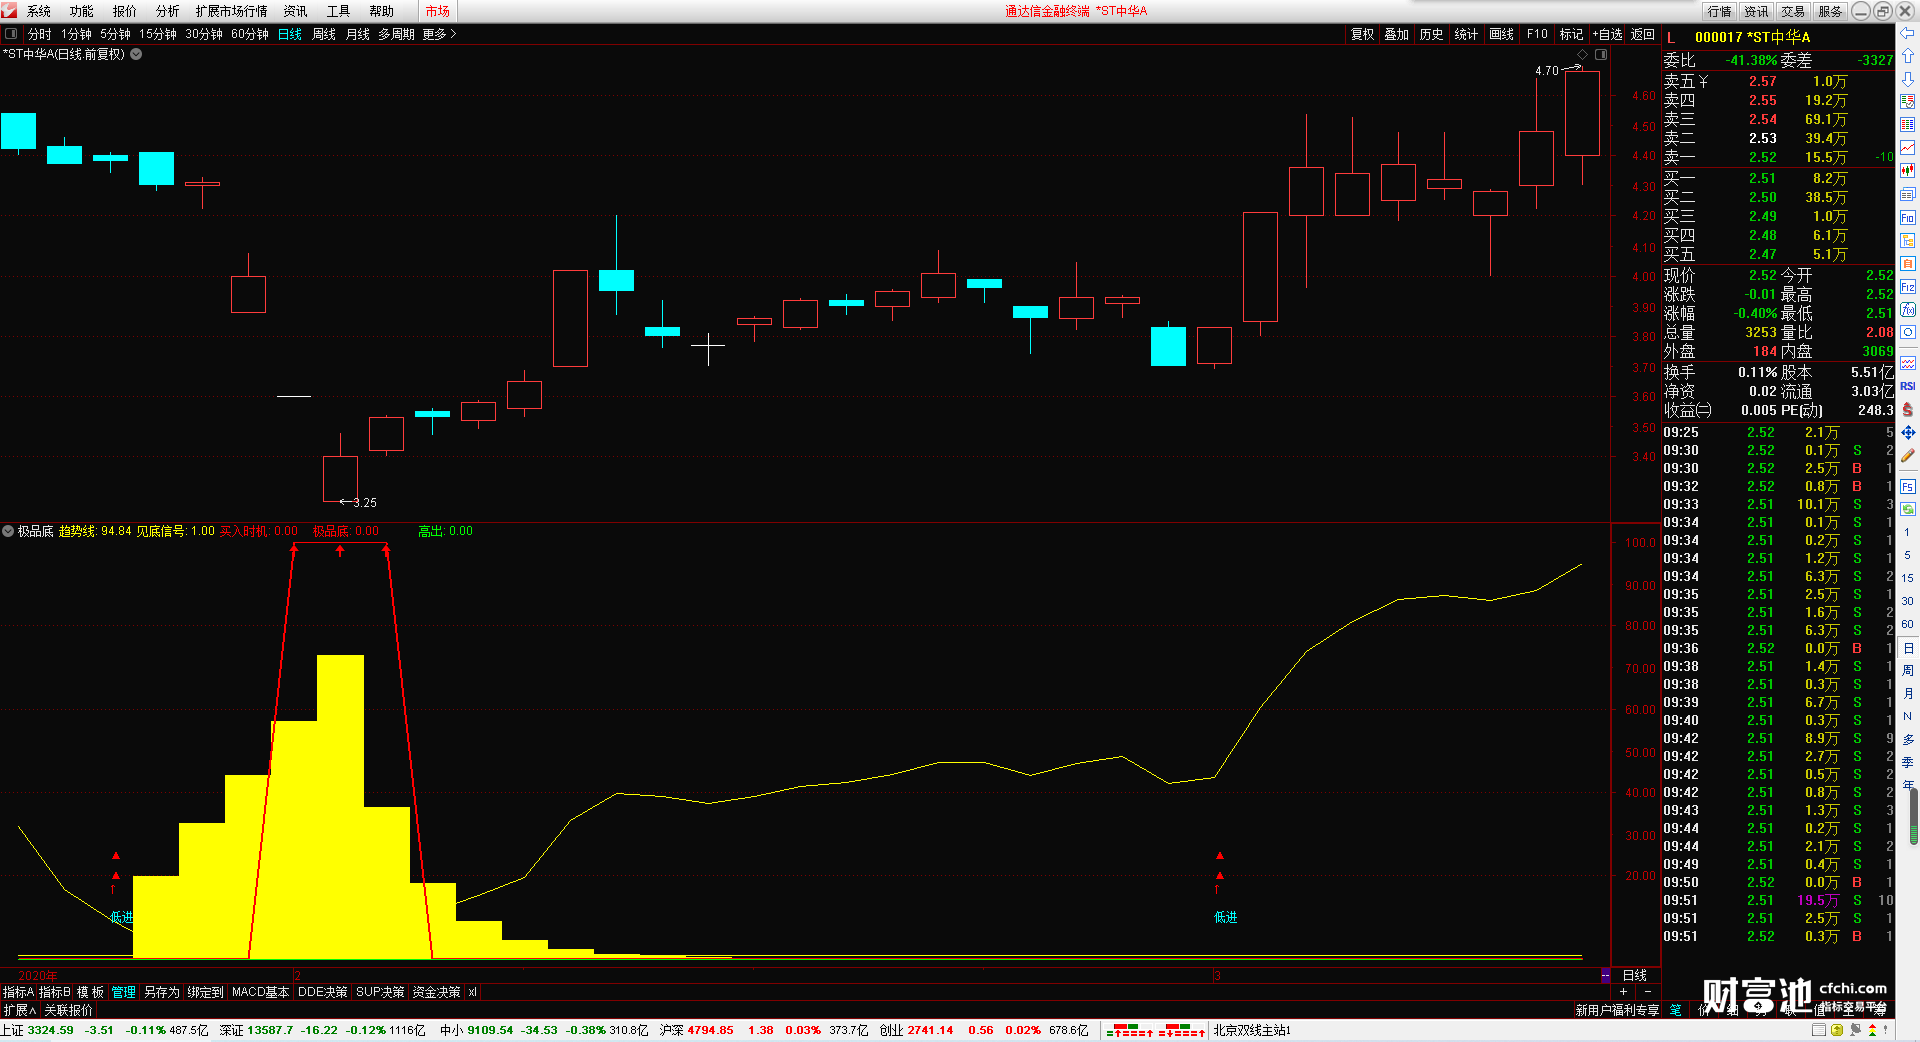This screenshot has height=1042, width=1920.
Task: Switch to the MACD基本 tab
Action: coord(260,992)
